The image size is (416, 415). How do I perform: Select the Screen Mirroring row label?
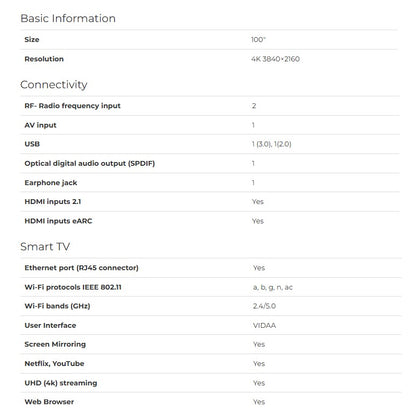point(55,345)
